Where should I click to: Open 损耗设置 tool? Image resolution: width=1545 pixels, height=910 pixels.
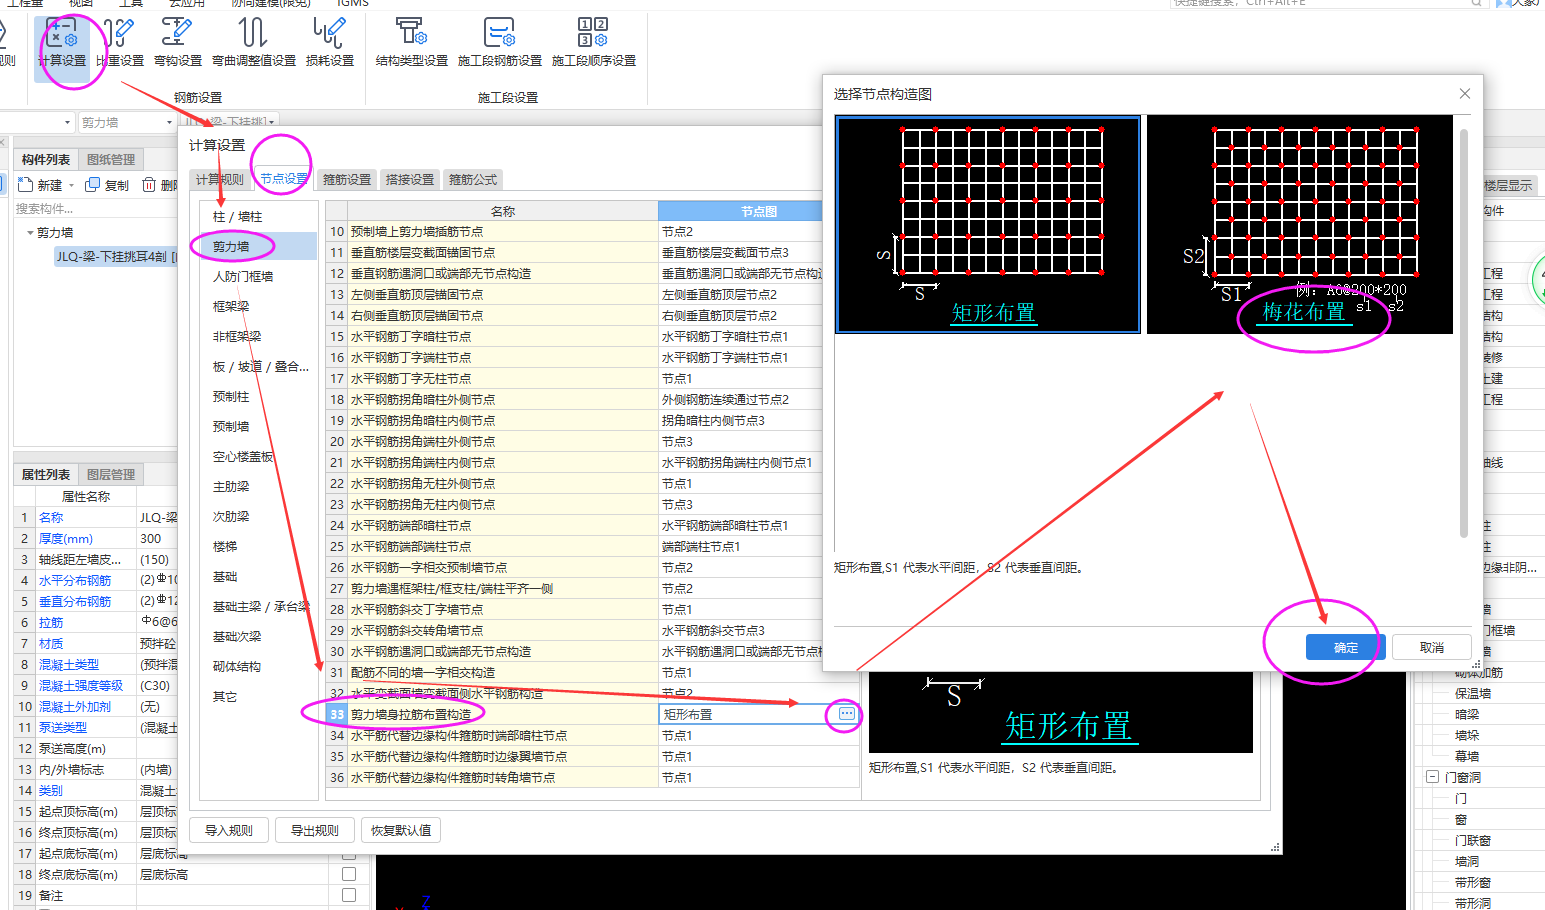[330, 44]
